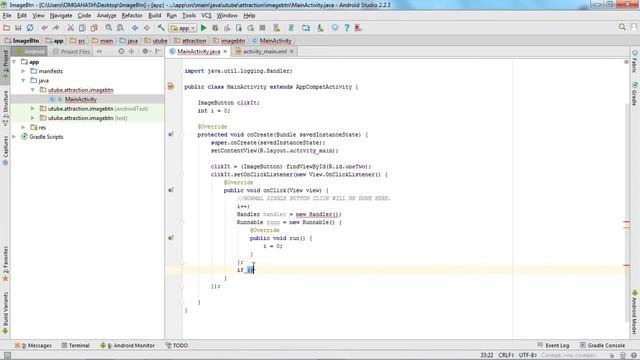The image size is (640, 360).
Task: Navigate Back with the left arrow icon
Action: pos(135,28)
